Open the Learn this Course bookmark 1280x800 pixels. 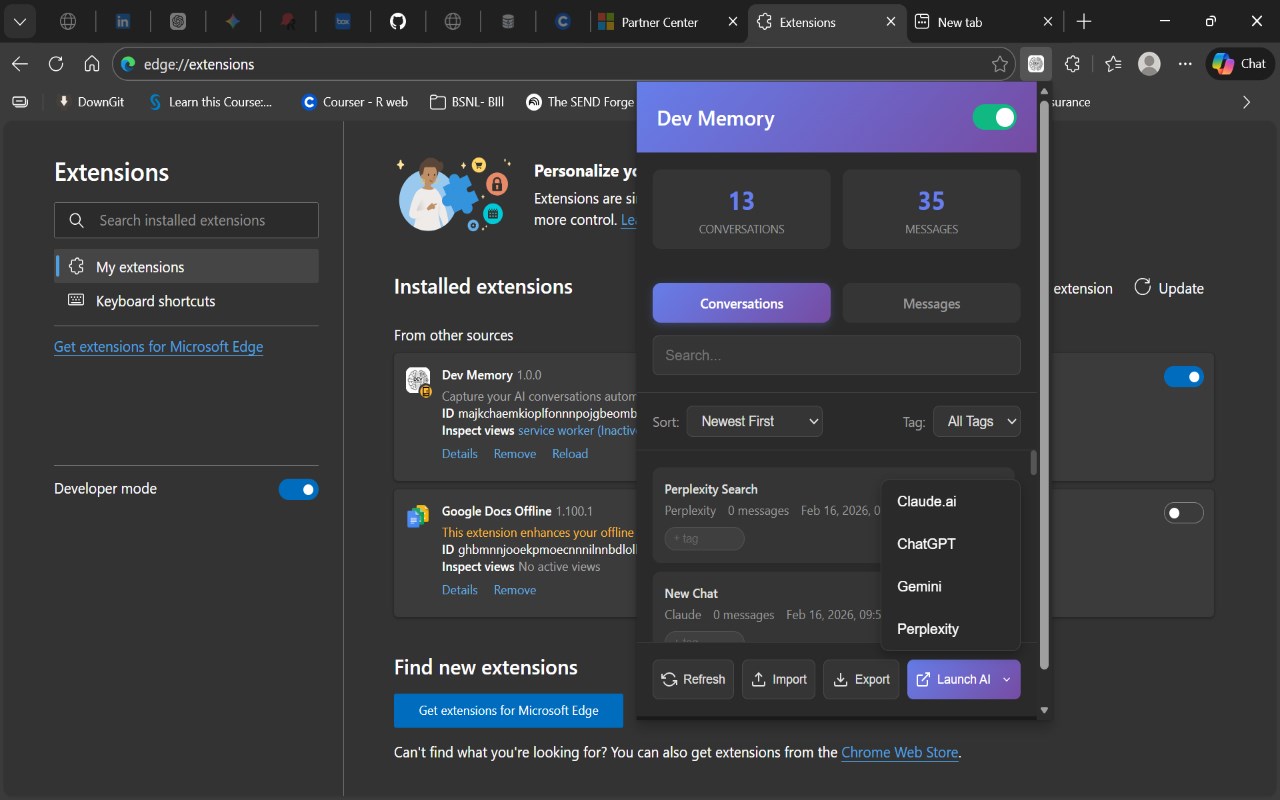[210, 102]
